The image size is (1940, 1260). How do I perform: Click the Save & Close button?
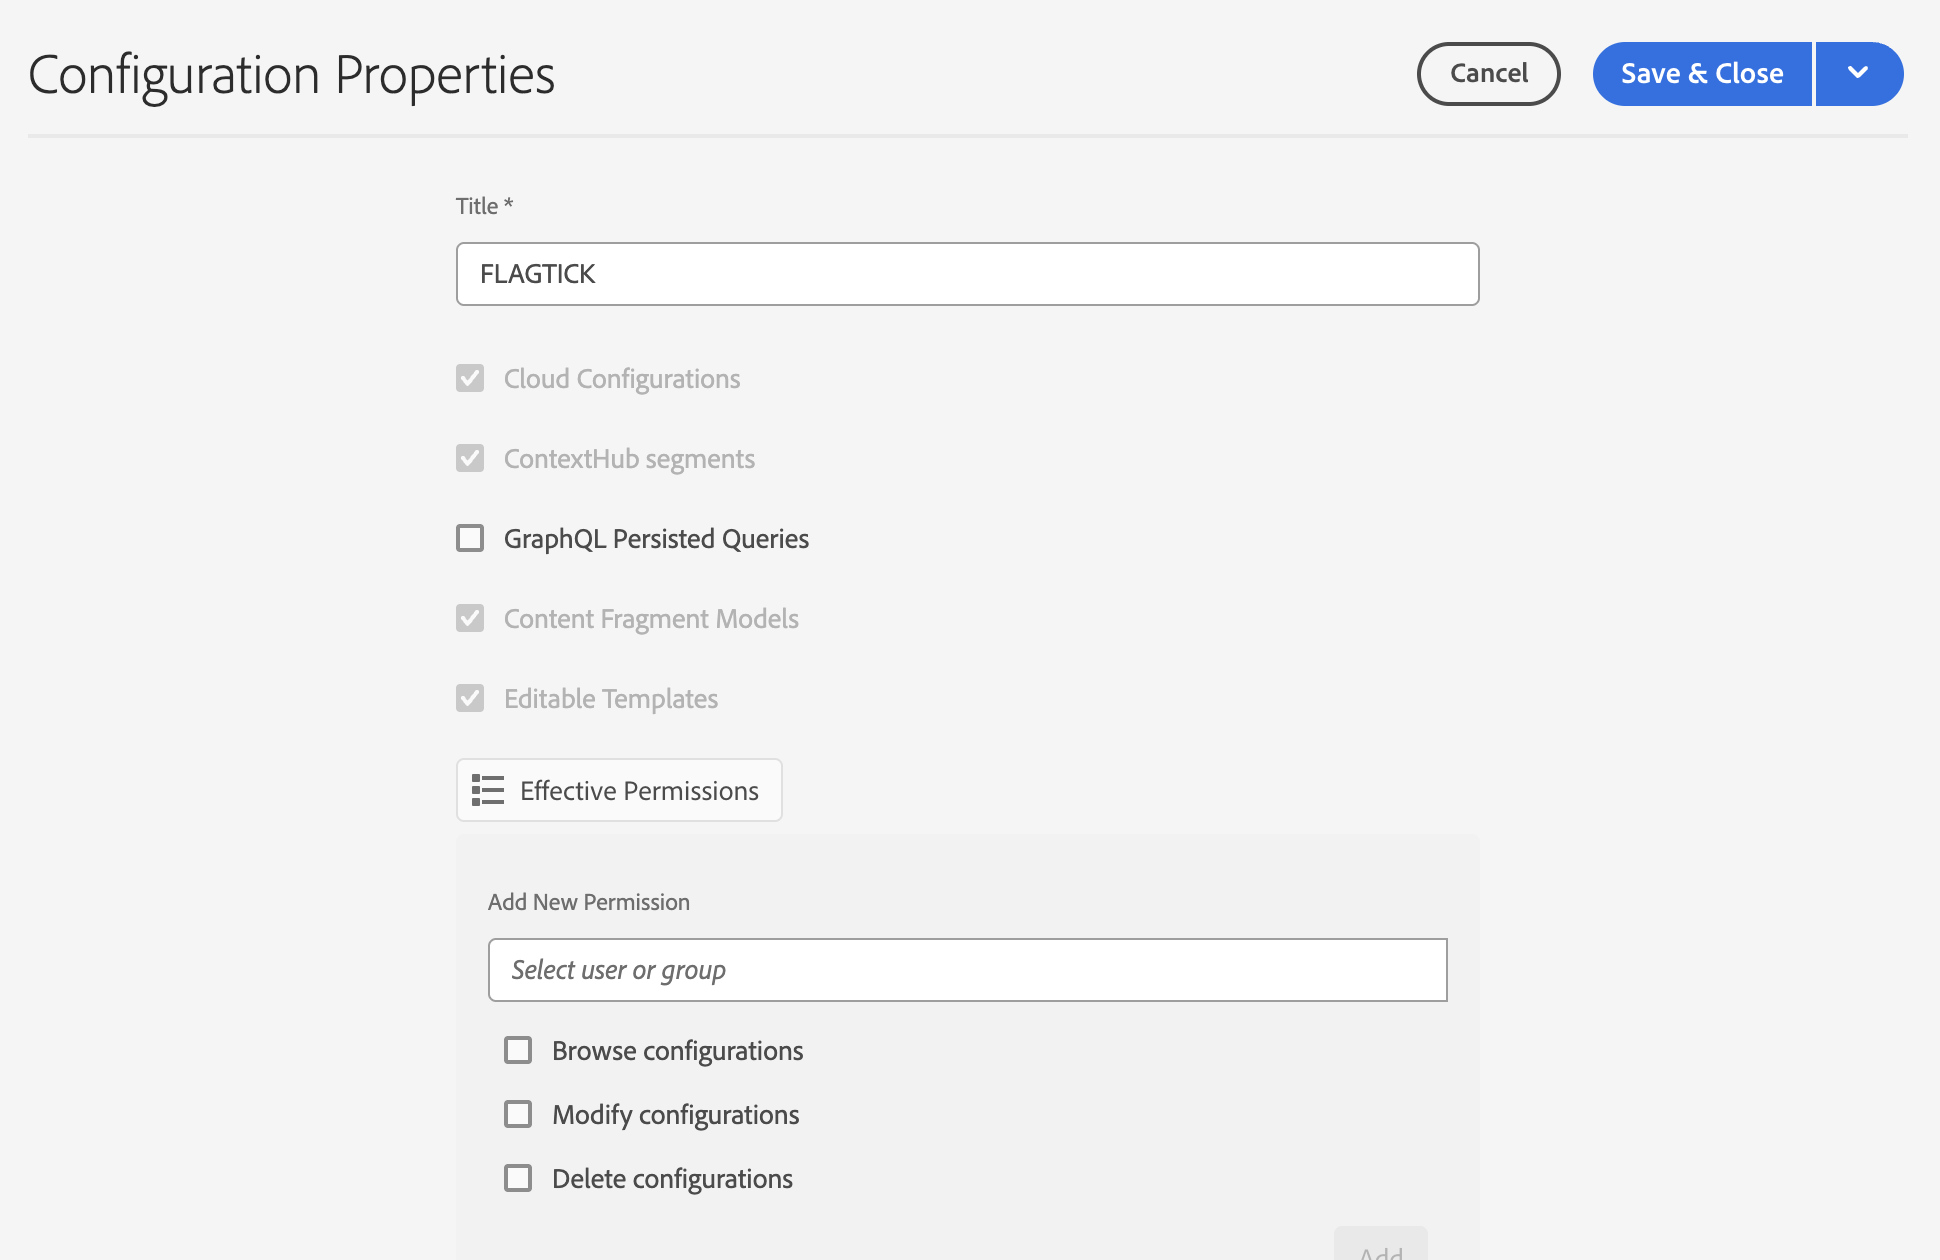1701,74
